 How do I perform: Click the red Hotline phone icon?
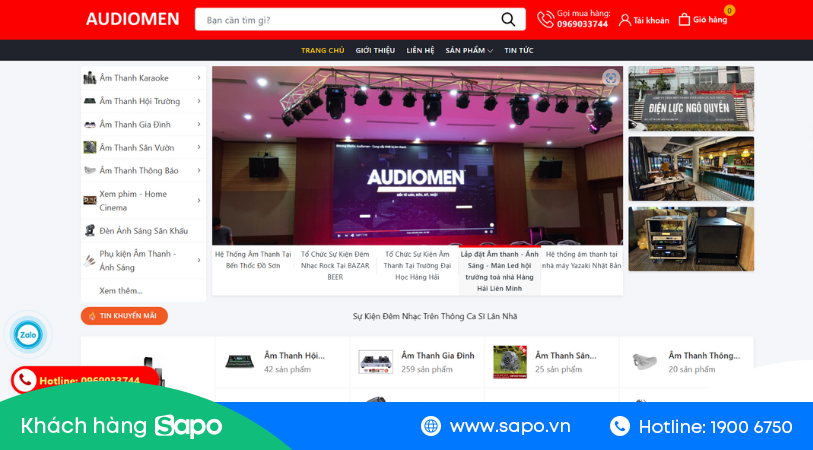[x=24, y=381]
